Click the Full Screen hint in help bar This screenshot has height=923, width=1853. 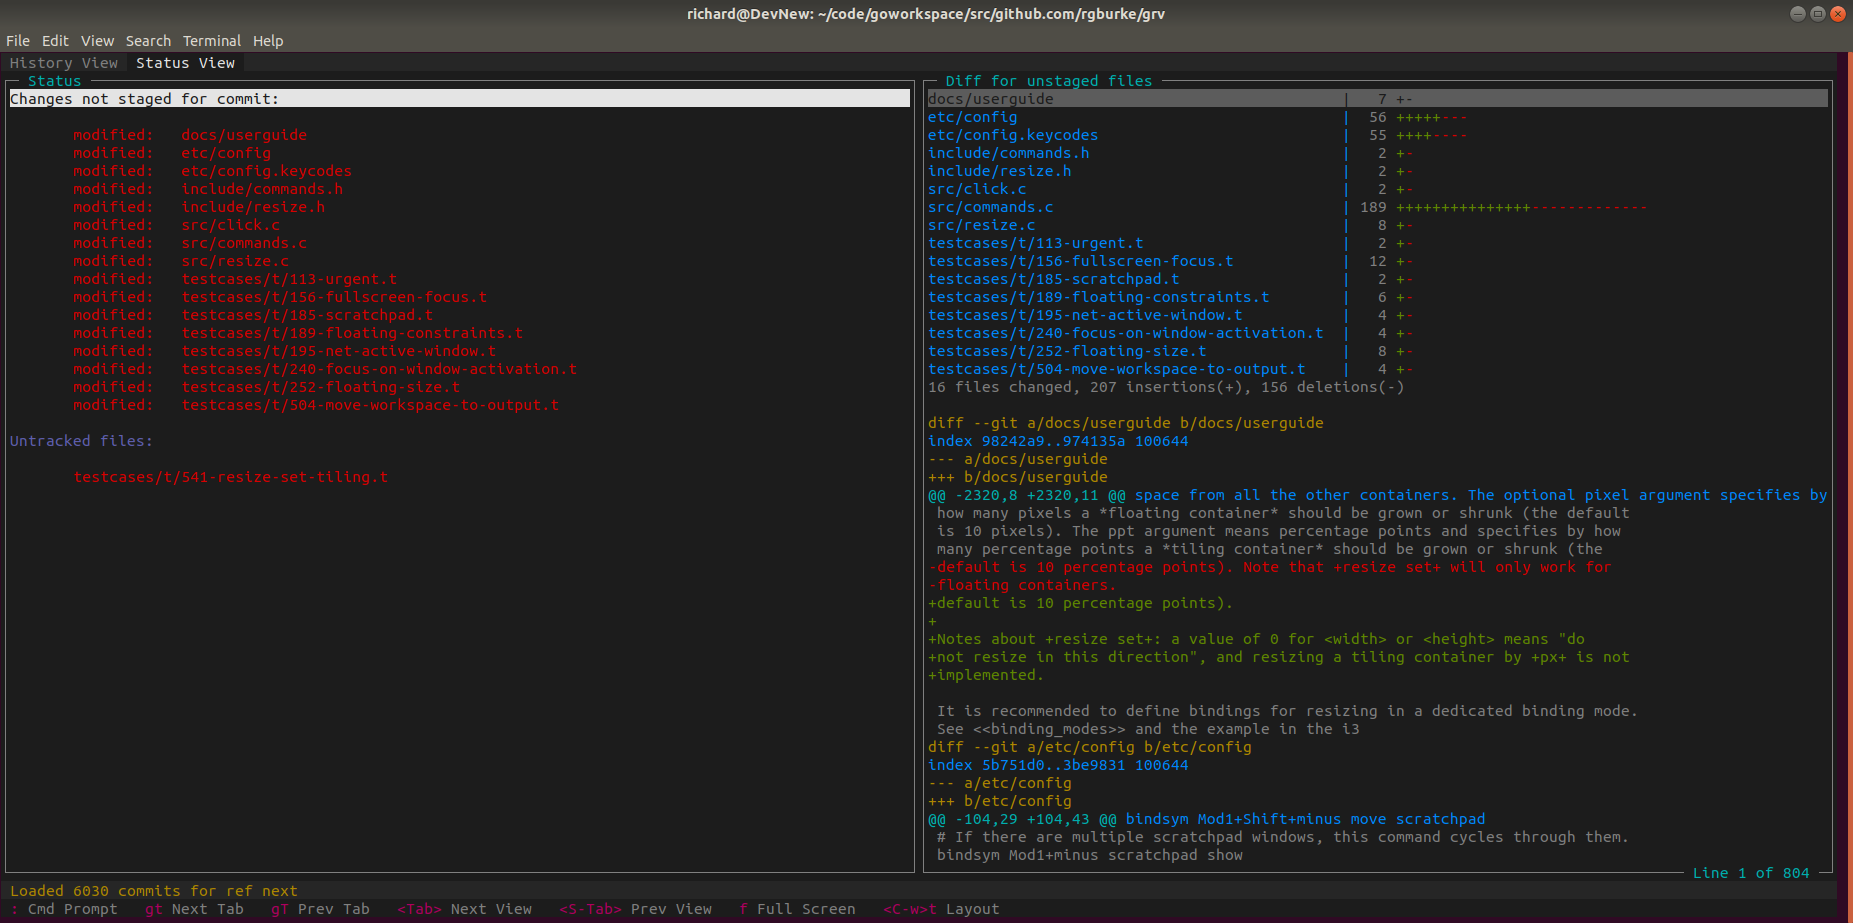797,909
